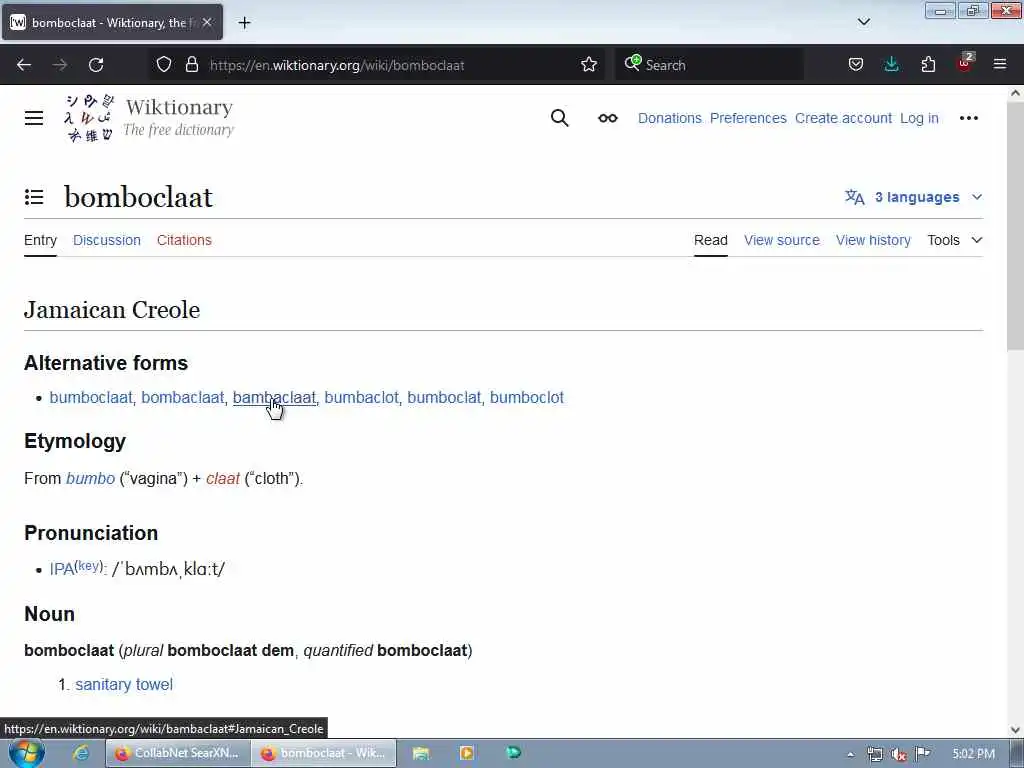This screenshot has height=768, width=1024.
Task: Show hidden system tray icons
Action: 850,754
